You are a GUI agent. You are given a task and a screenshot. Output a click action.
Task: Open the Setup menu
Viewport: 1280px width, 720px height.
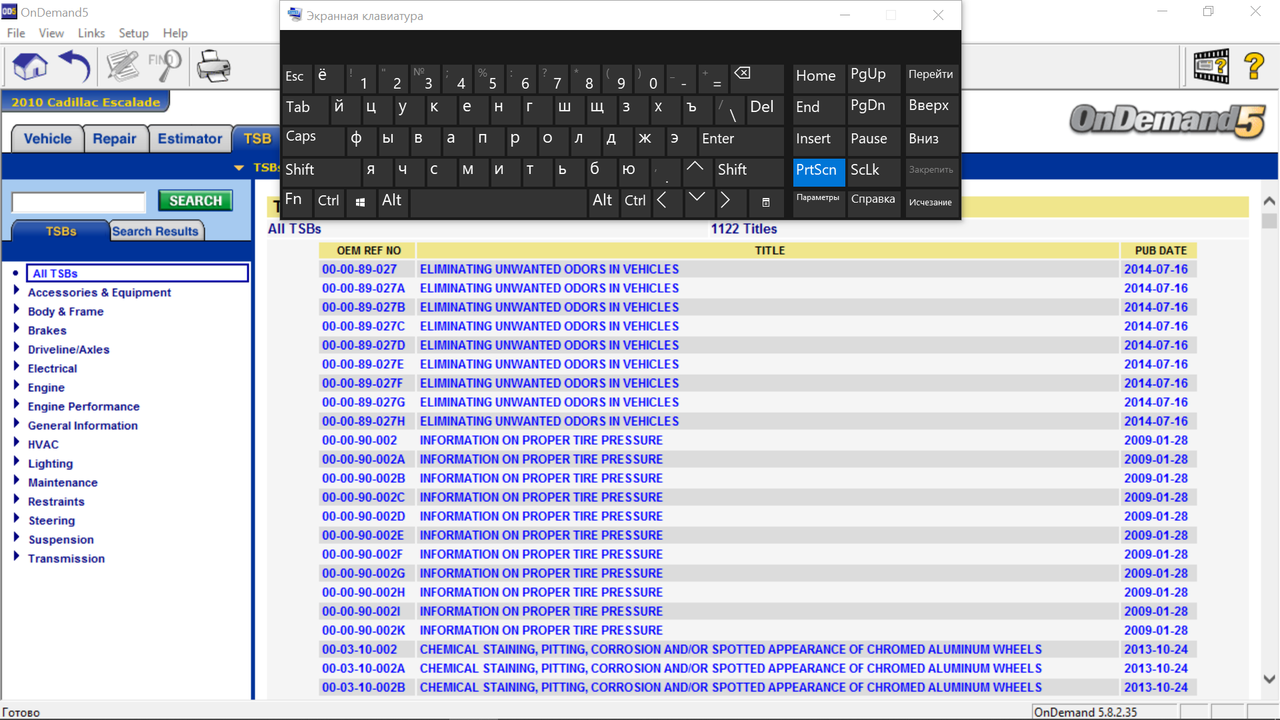coord(133,33)
